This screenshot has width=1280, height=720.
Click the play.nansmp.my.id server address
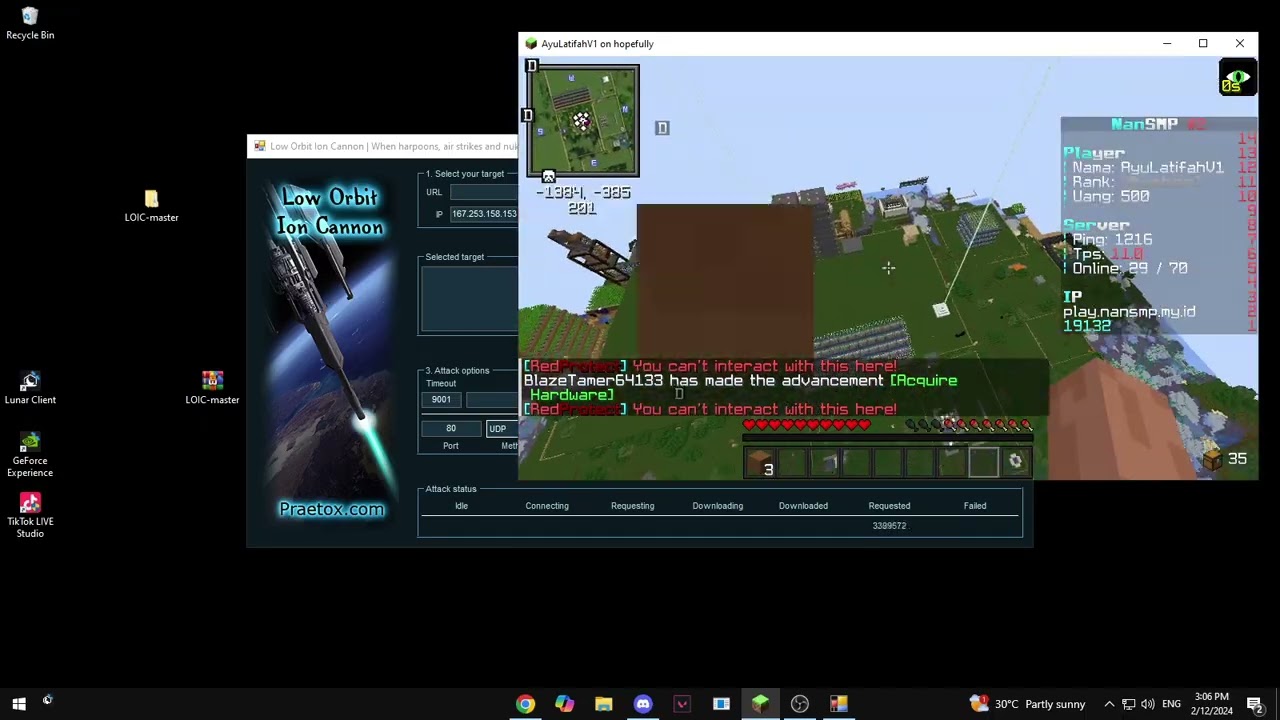(x=1129, y=312)
